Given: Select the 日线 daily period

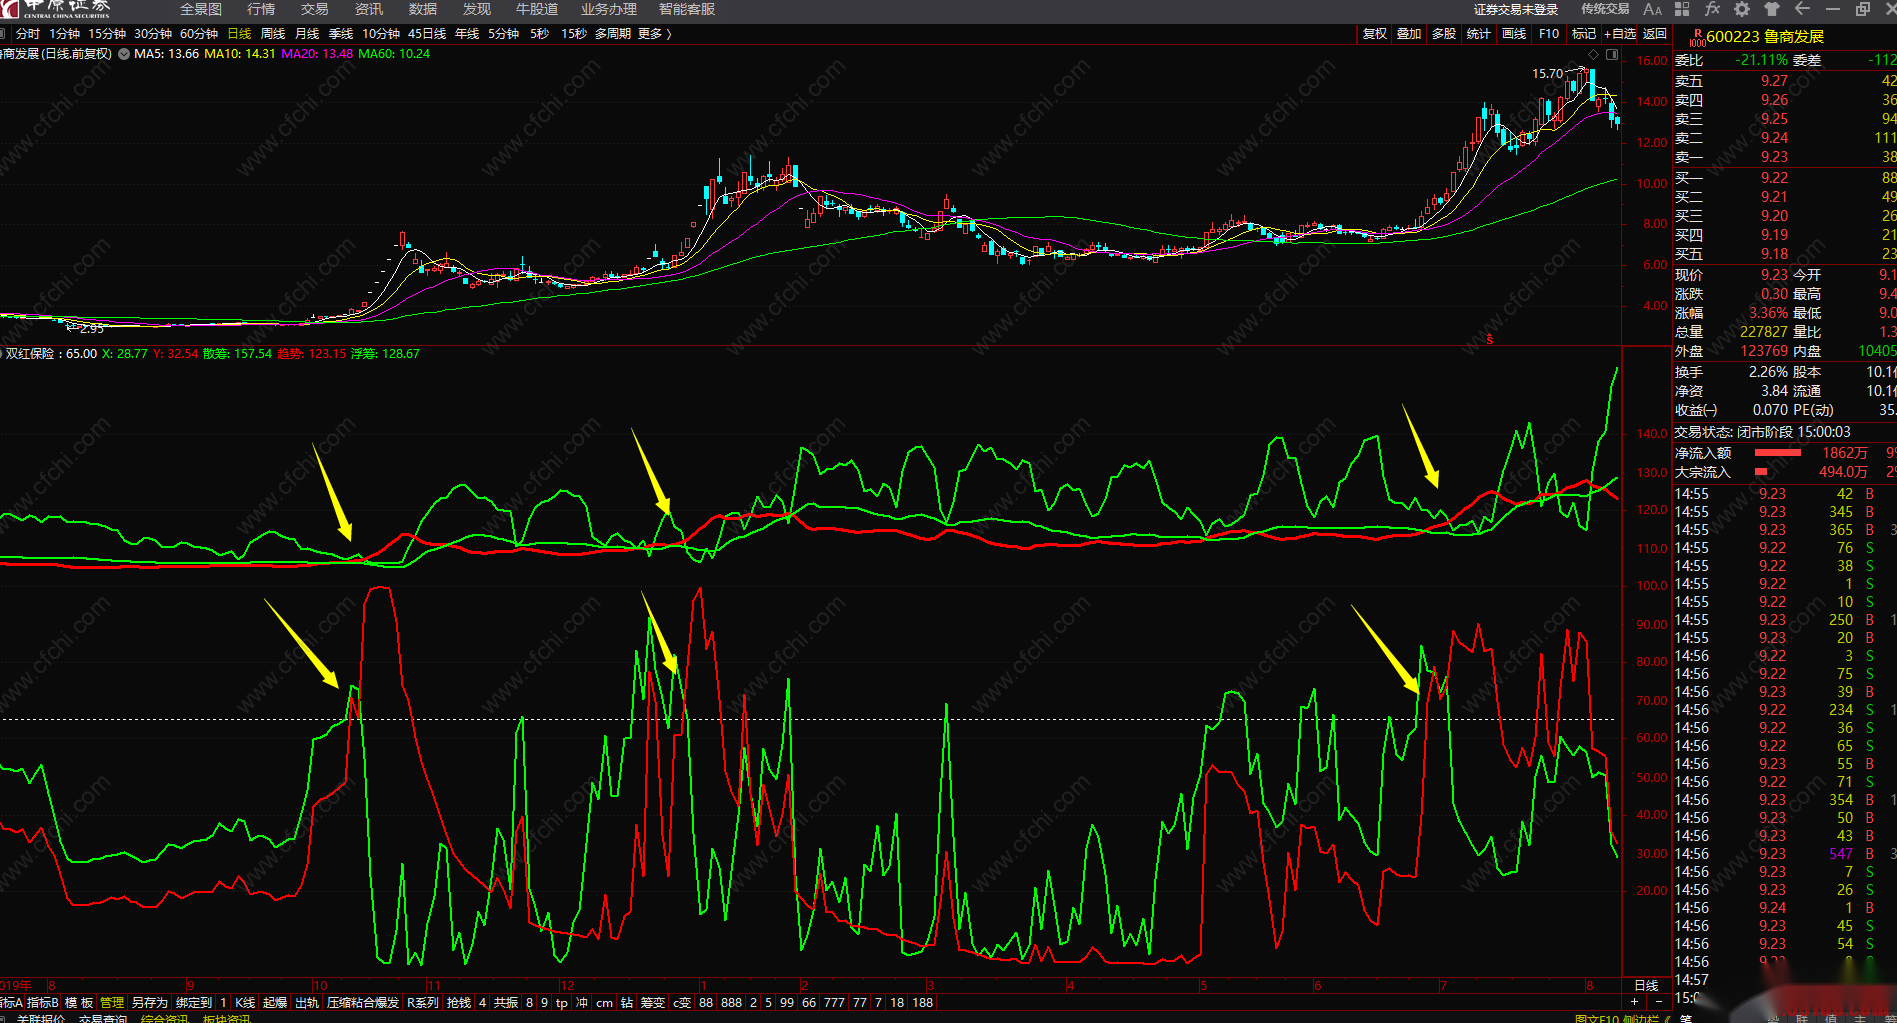Looking at the screenshot, I should 240,34.
